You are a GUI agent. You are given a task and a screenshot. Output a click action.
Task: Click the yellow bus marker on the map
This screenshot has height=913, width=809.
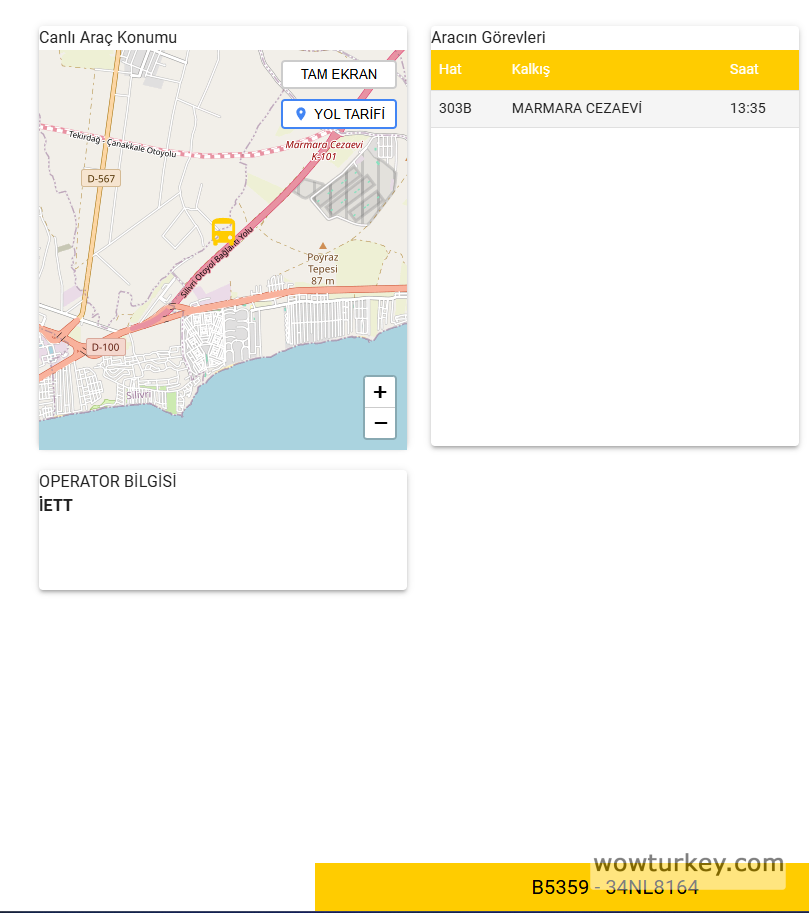(223, 232)
